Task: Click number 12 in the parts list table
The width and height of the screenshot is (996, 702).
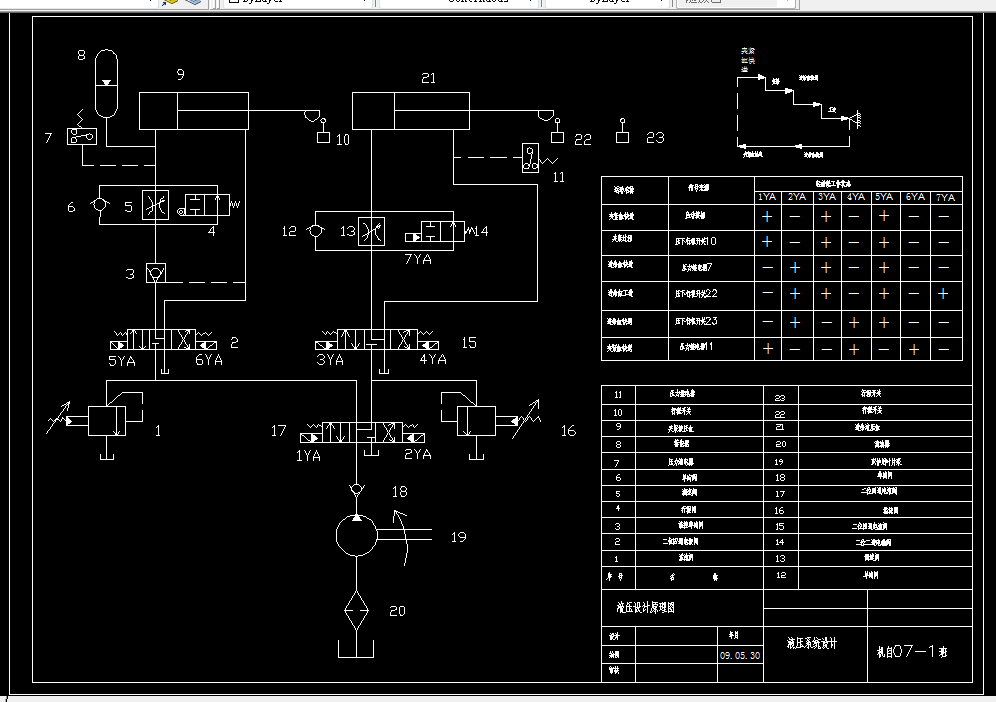Action: coord(781,575)
